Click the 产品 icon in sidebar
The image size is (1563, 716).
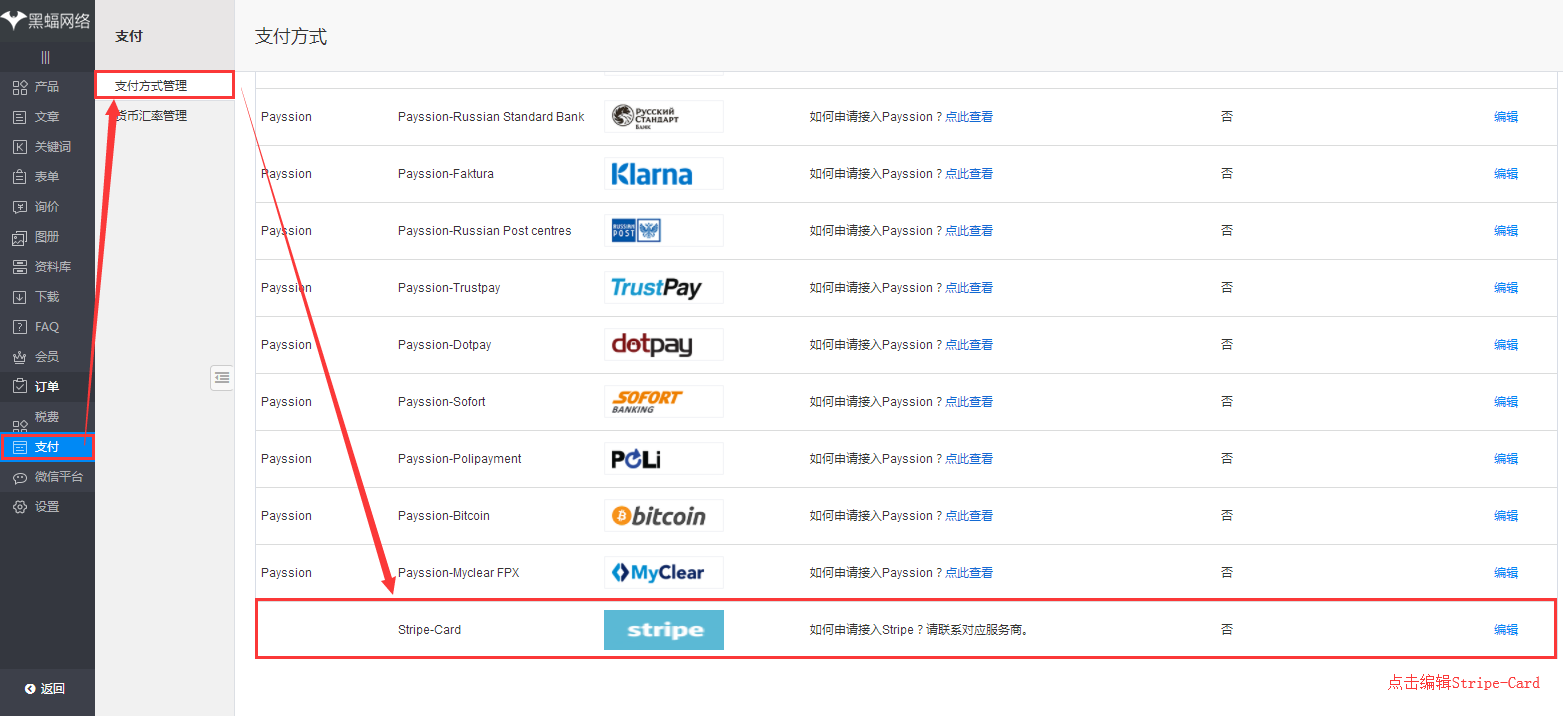click(20, 87)
